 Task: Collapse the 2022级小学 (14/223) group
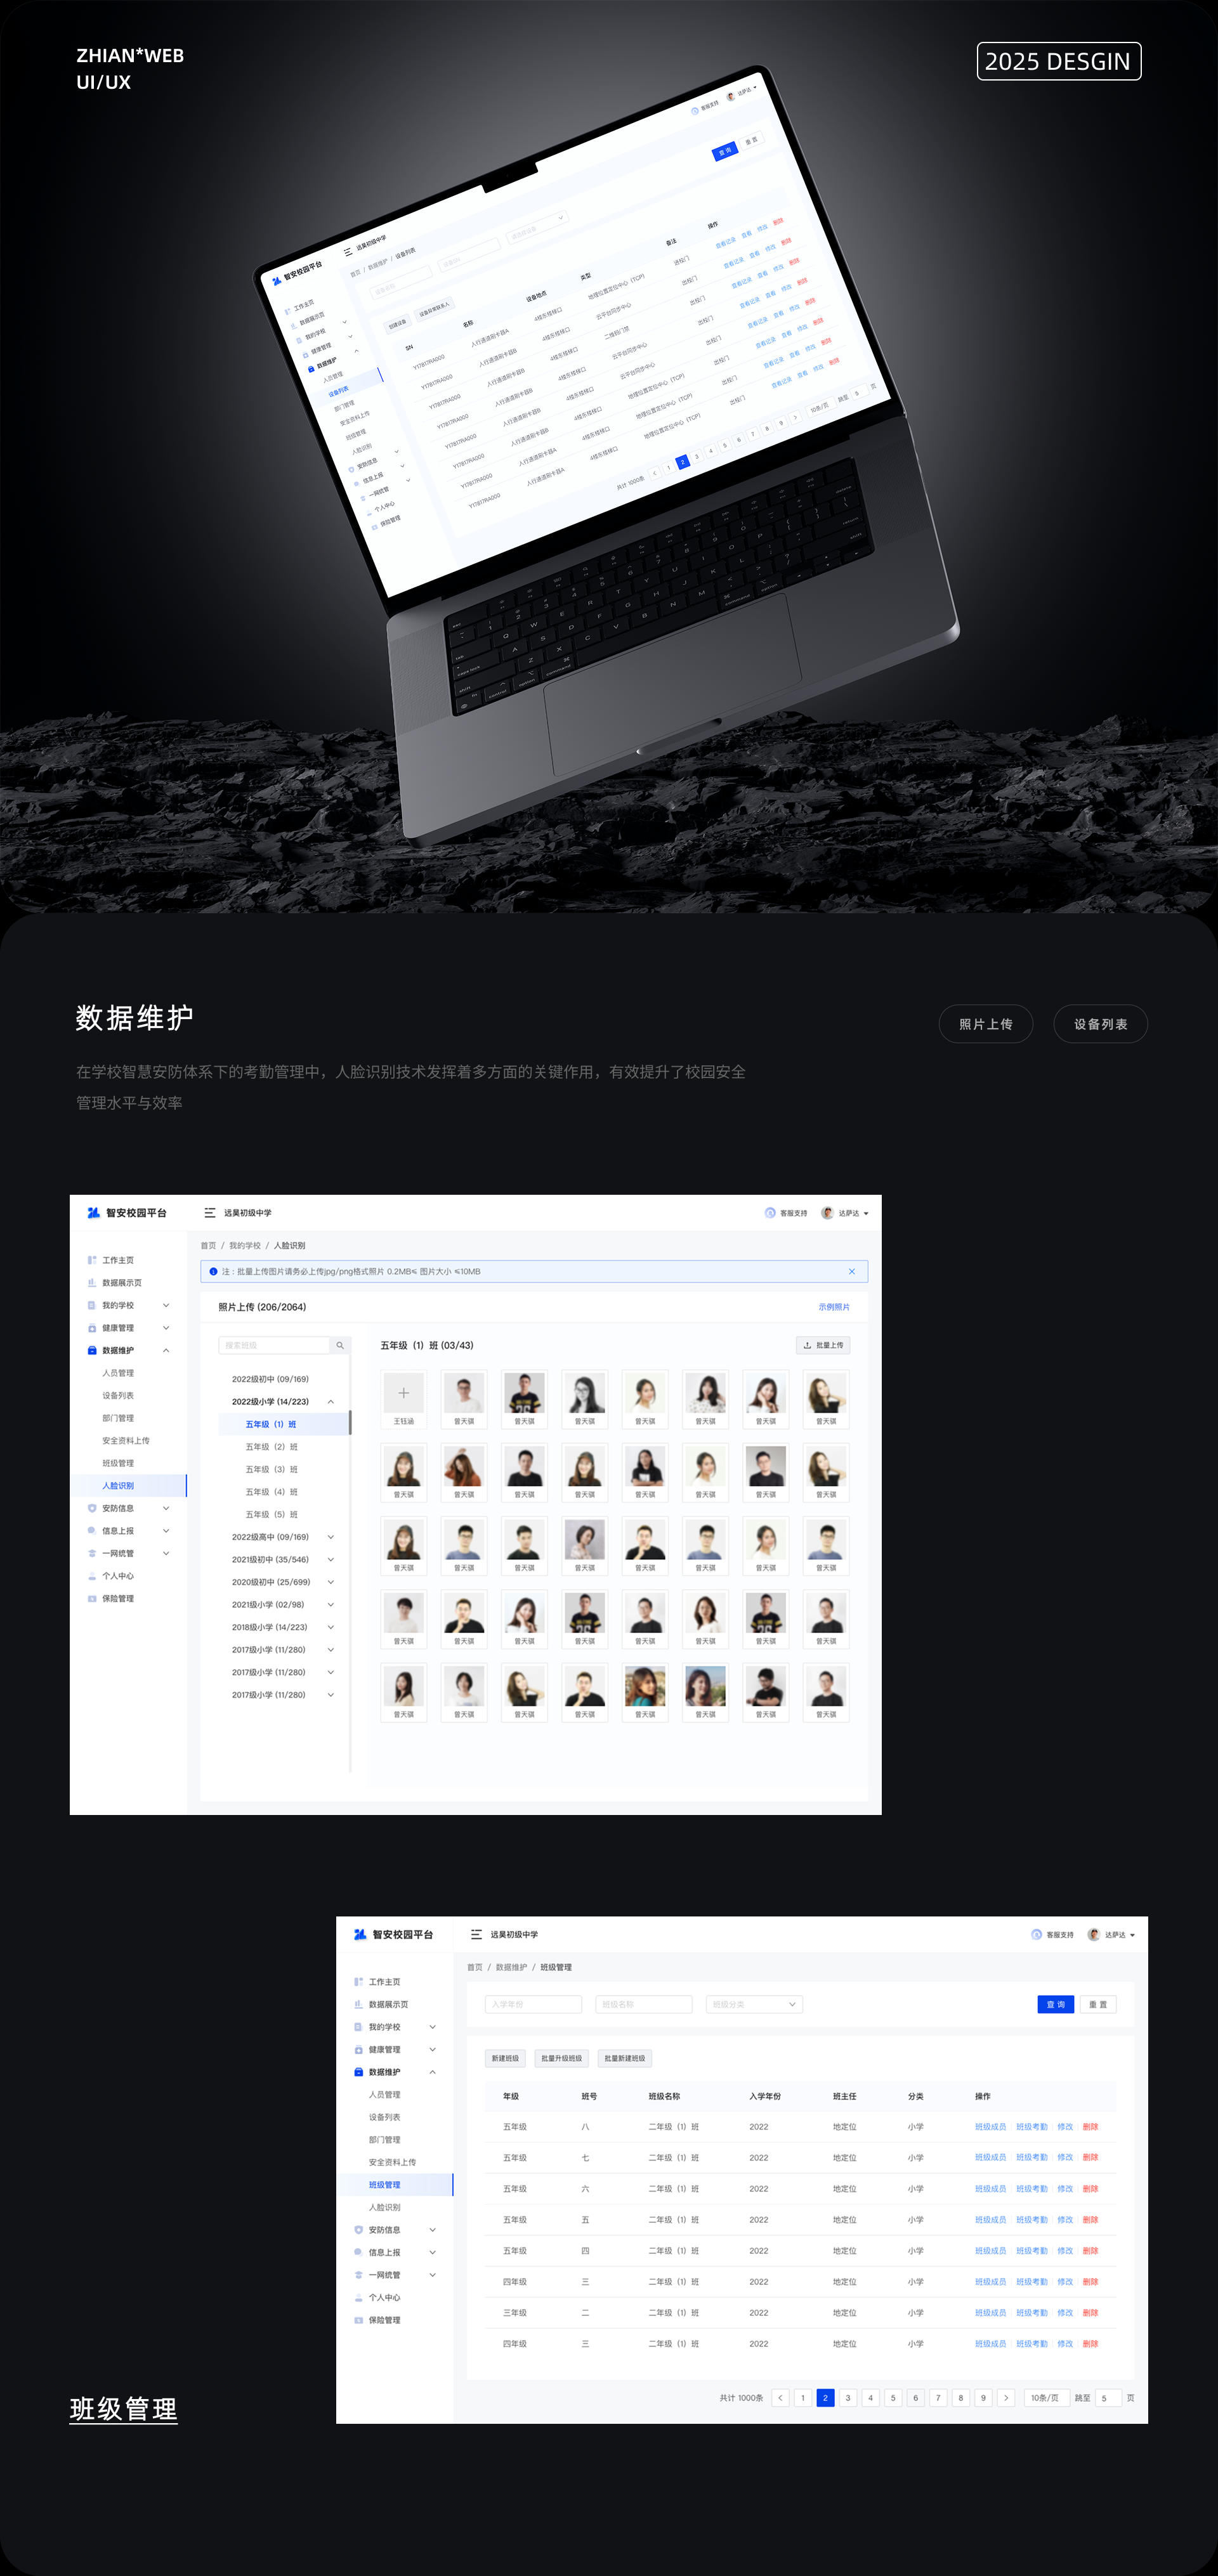tap(331, 1402)
